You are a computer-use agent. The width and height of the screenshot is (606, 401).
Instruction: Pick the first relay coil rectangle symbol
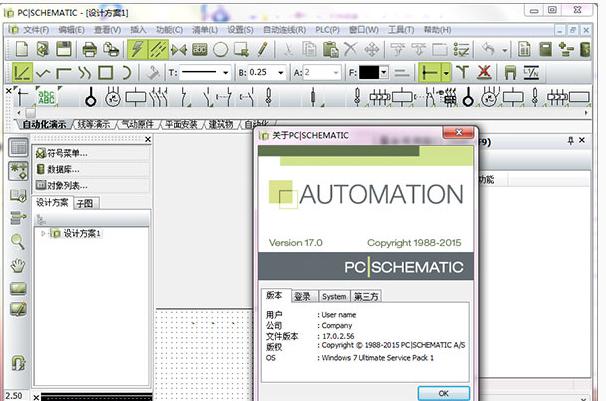[x=136, y=97]
